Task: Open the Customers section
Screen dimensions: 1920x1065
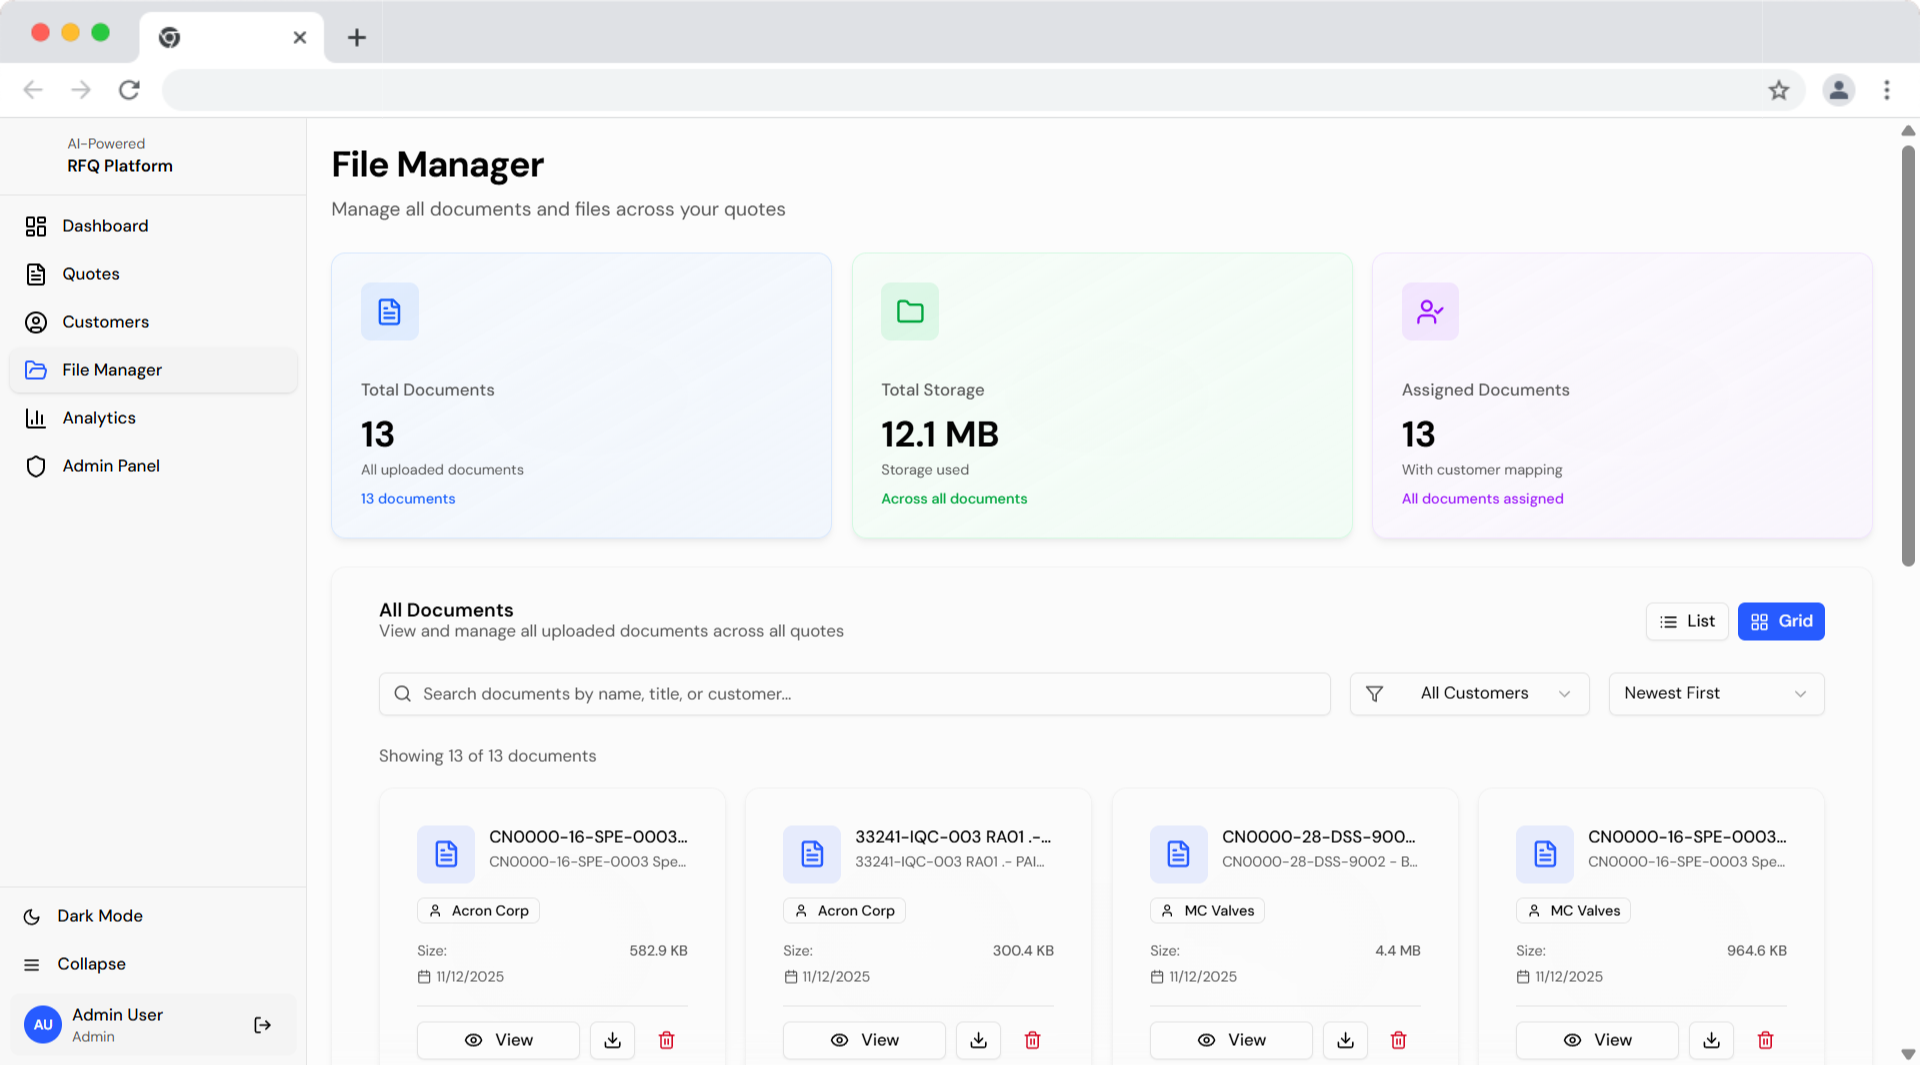Action: coord(153,322)
